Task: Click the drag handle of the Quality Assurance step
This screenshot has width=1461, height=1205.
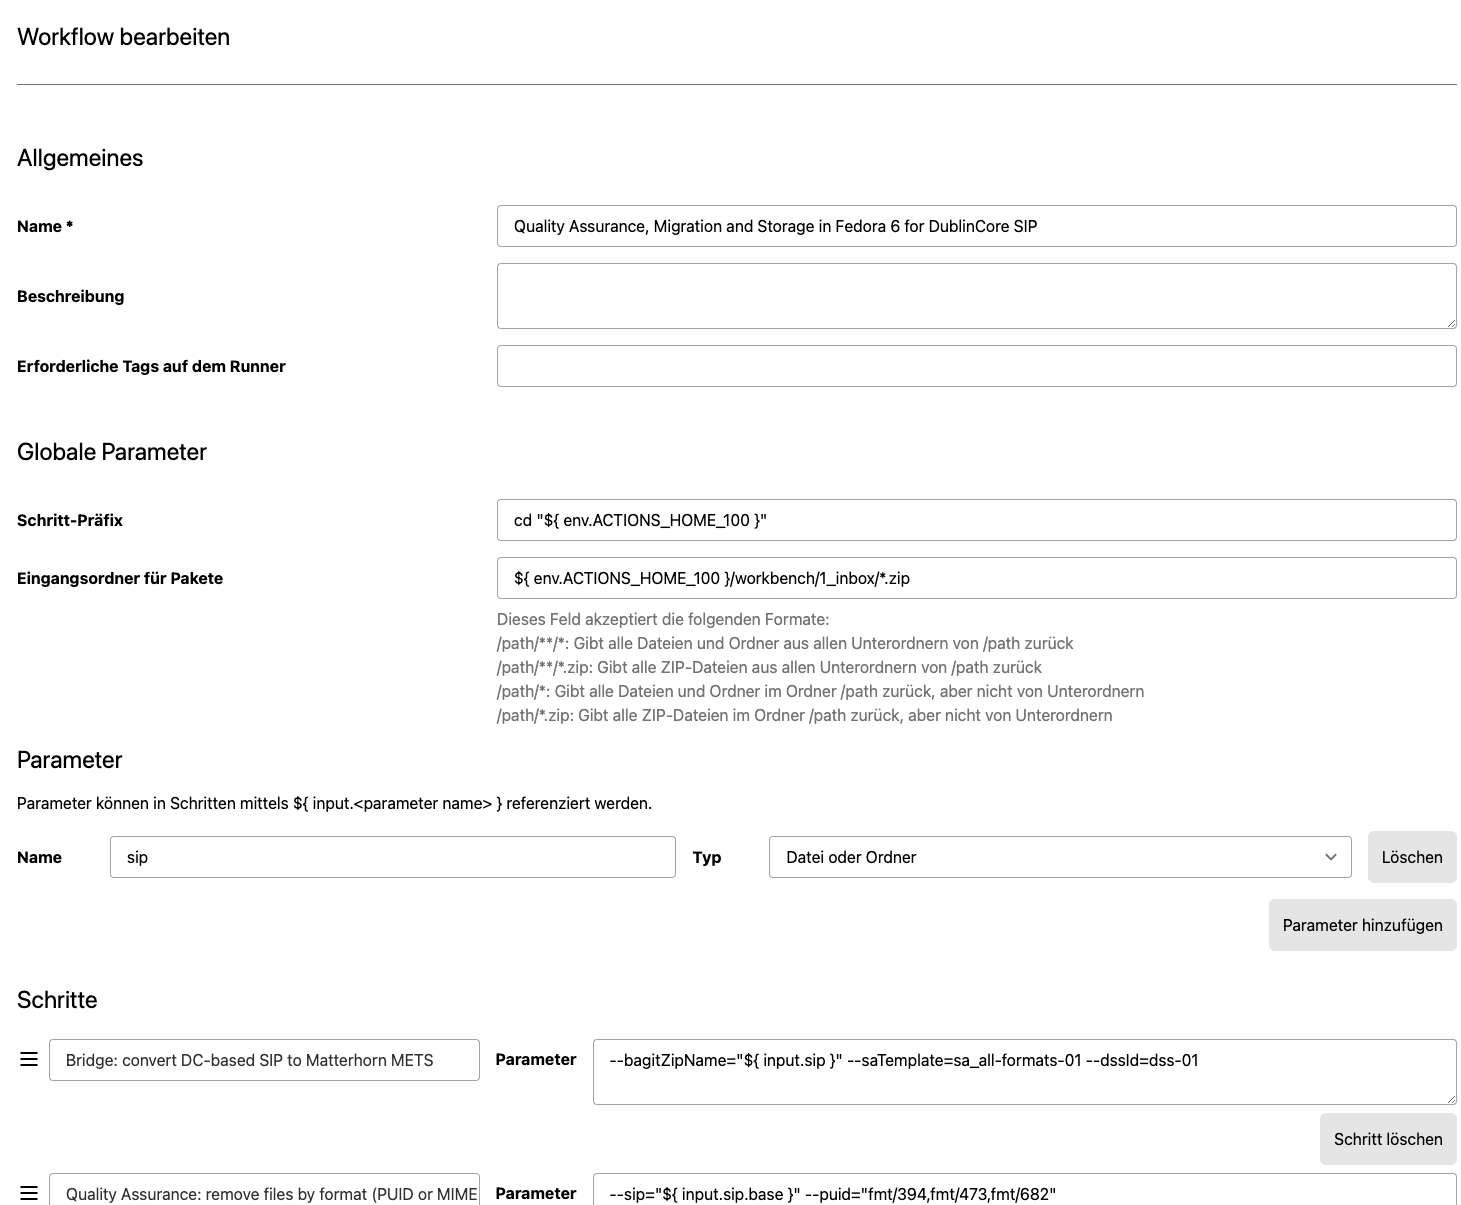Action: [x=29, y=1193]
